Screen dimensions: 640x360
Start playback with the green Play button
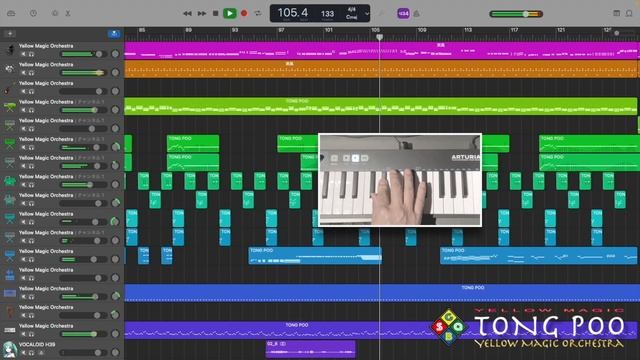(230, 13)
